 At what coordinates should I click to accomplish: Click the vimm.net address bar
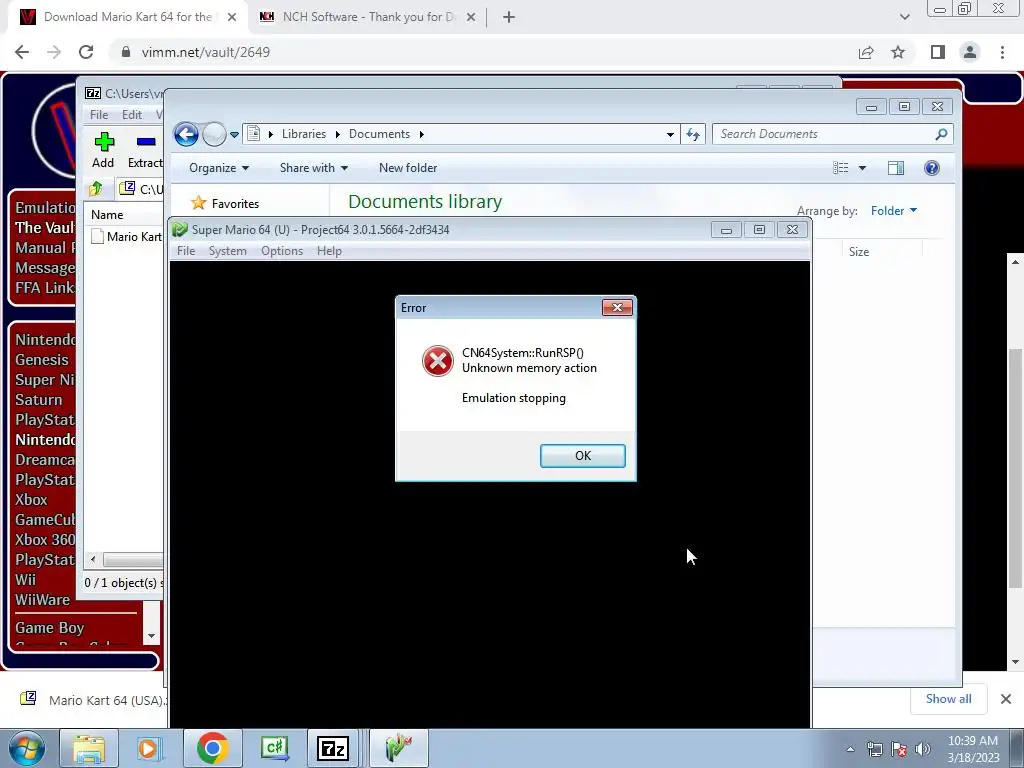coord(483,52)
